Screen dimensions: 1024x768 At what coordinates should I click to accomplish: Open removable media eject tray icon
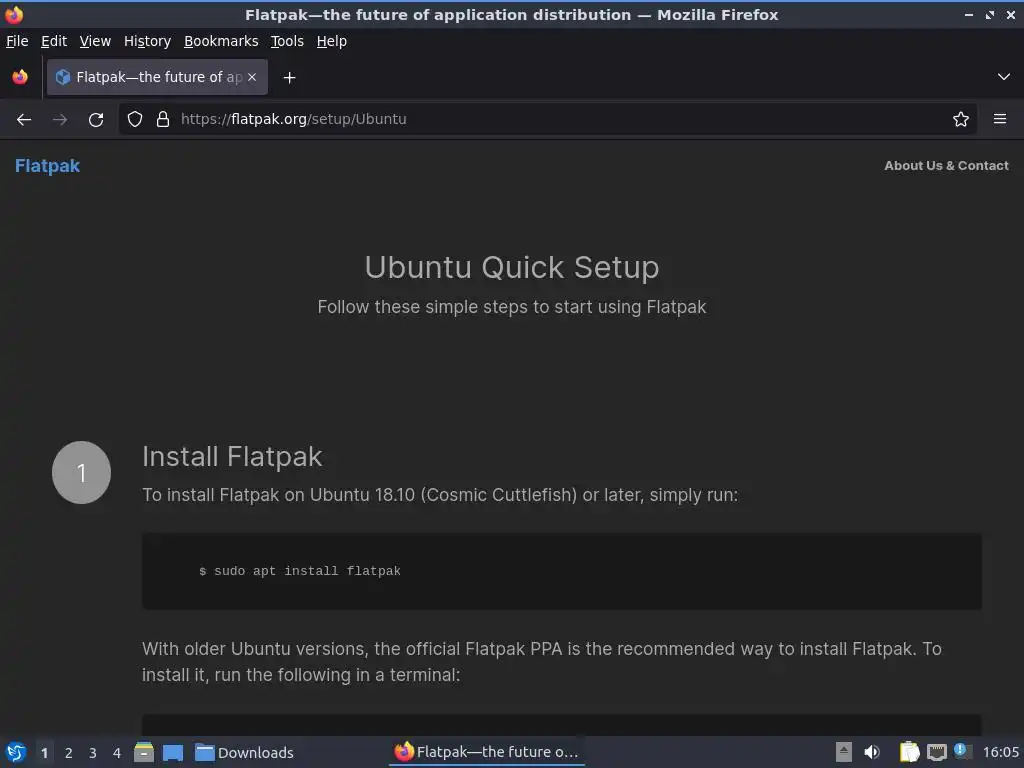[844, 752]
